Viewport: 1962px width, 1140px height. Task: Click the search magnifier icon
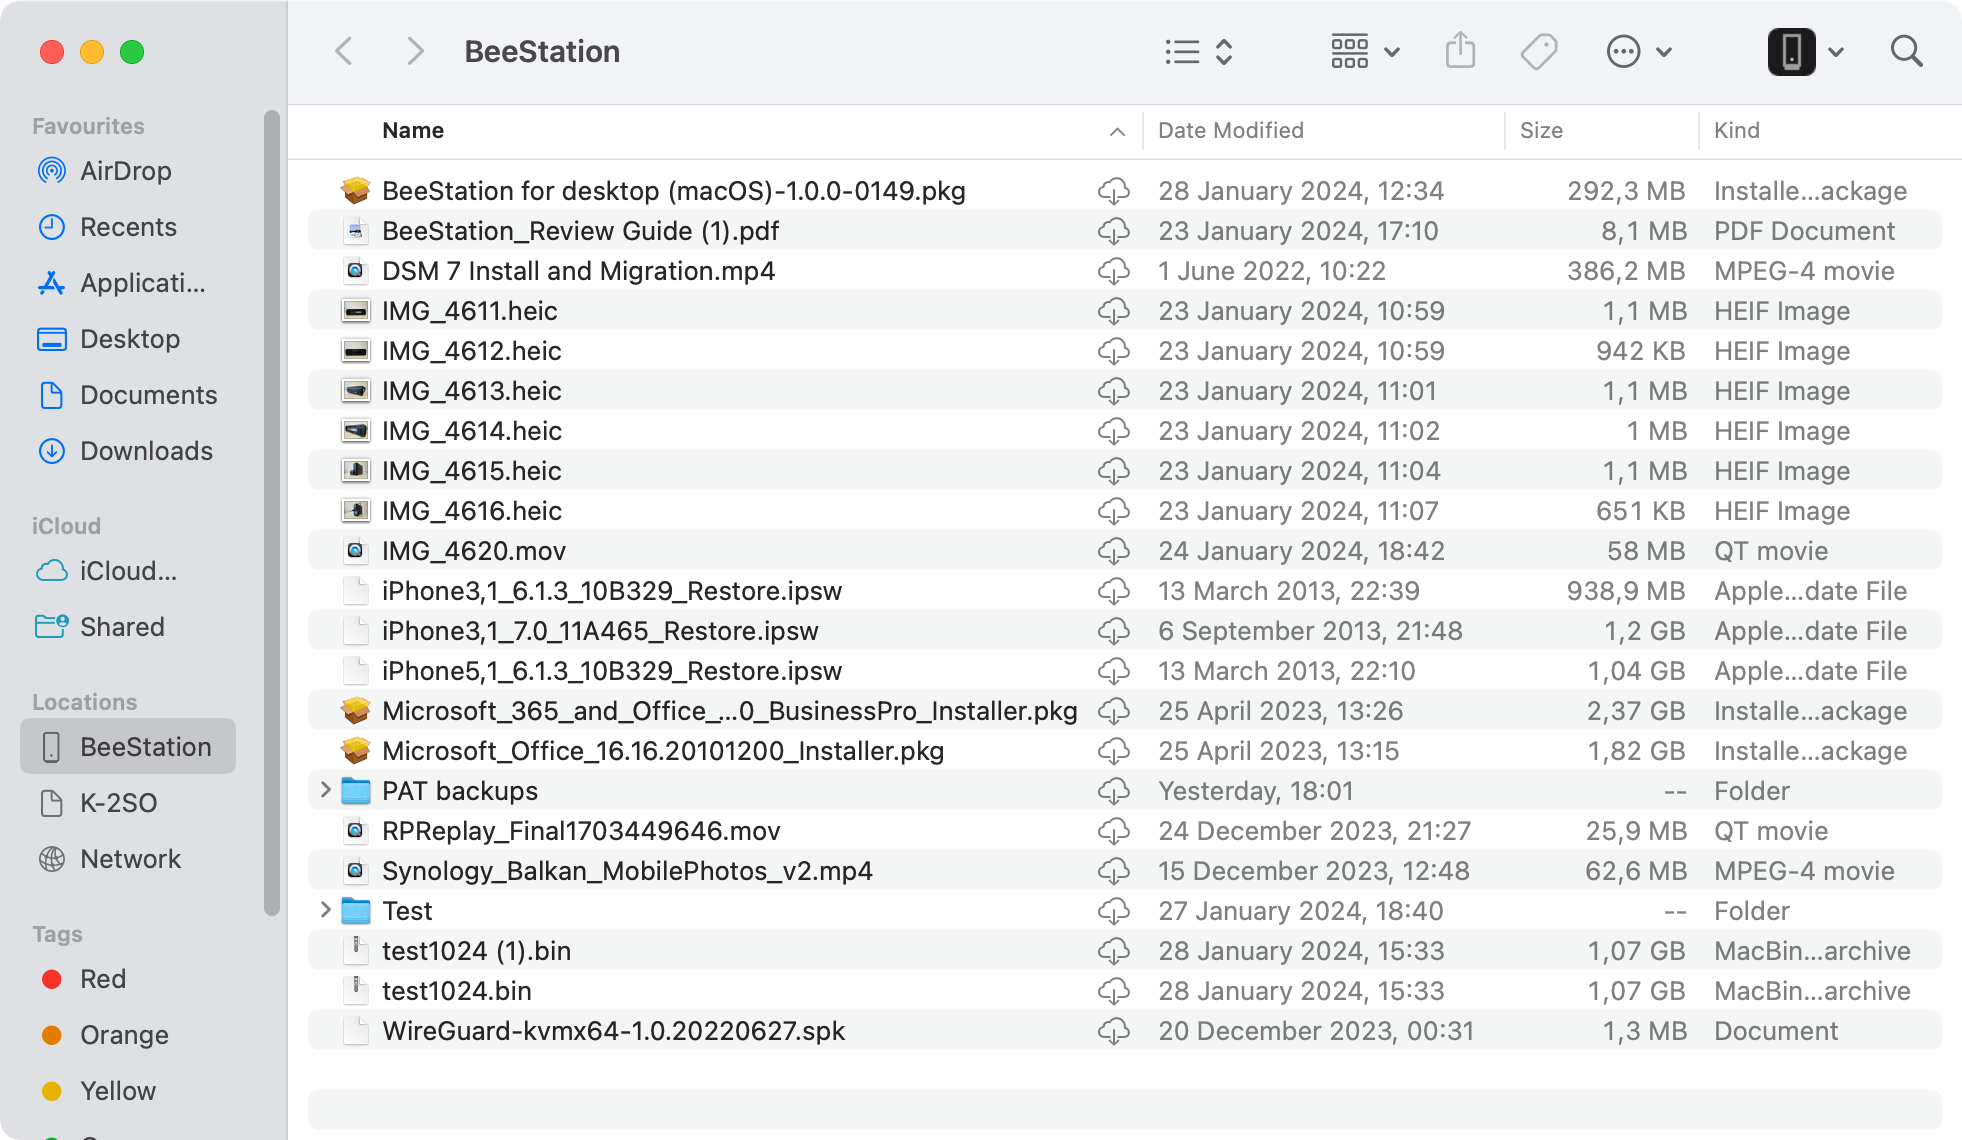1907,51
